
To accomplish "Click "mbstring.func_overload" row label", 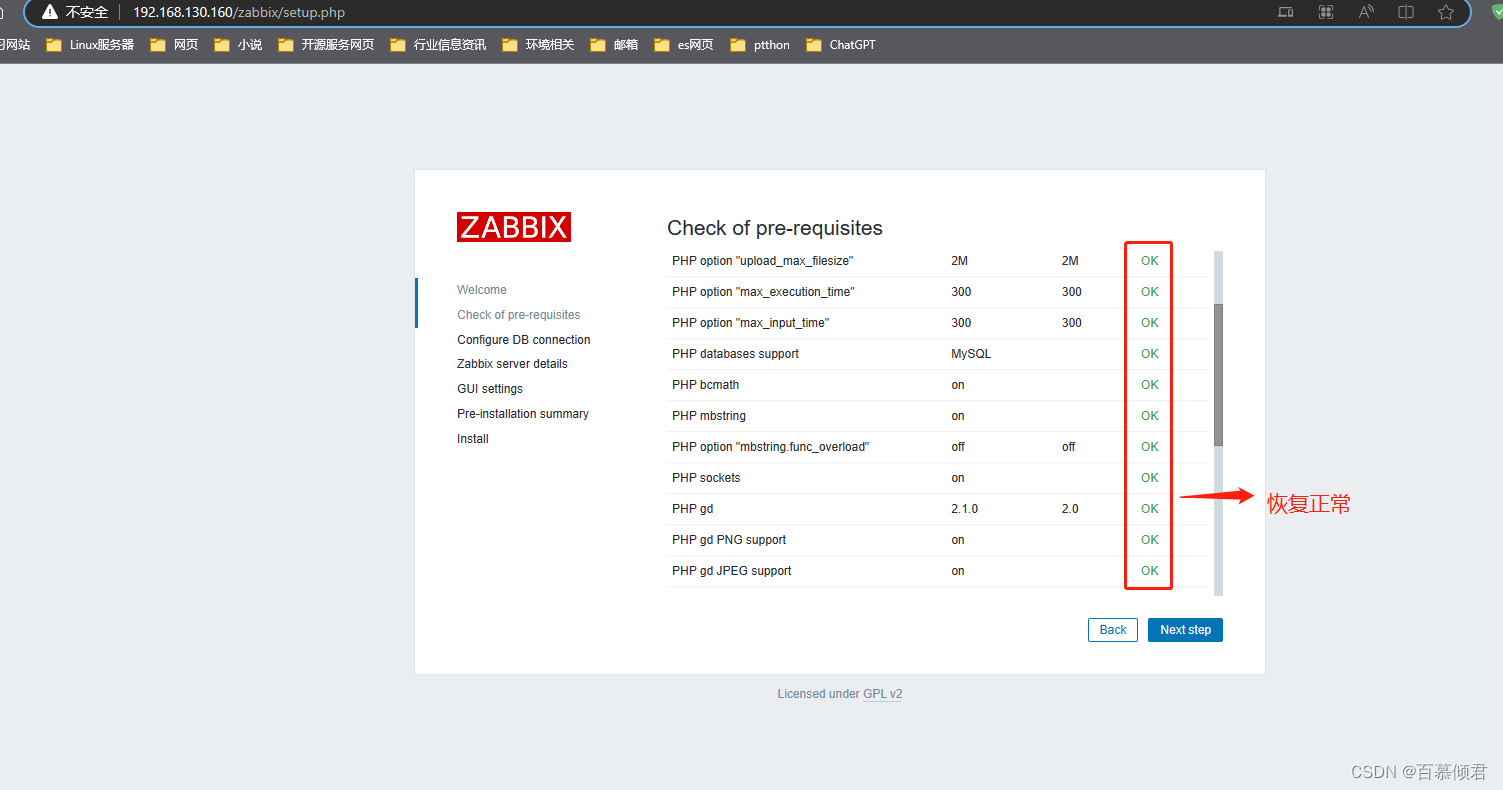I will 770,447.
